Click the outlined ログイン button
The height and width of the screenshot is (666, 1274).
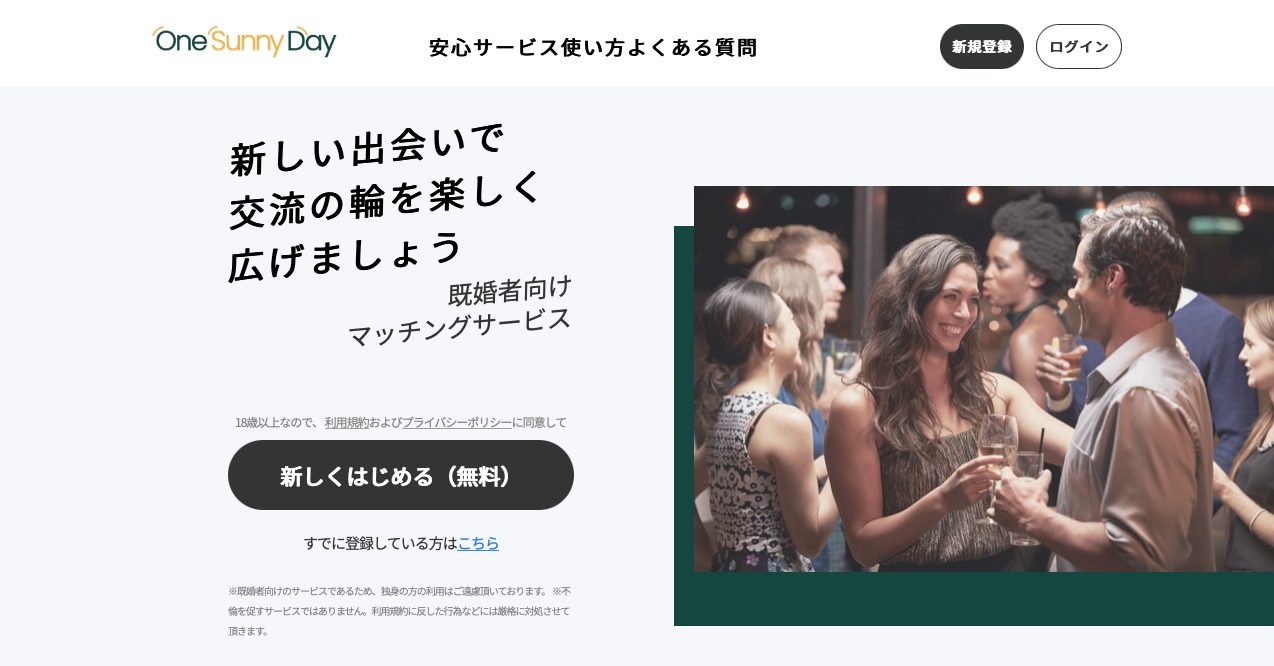tap(1079, 46)
